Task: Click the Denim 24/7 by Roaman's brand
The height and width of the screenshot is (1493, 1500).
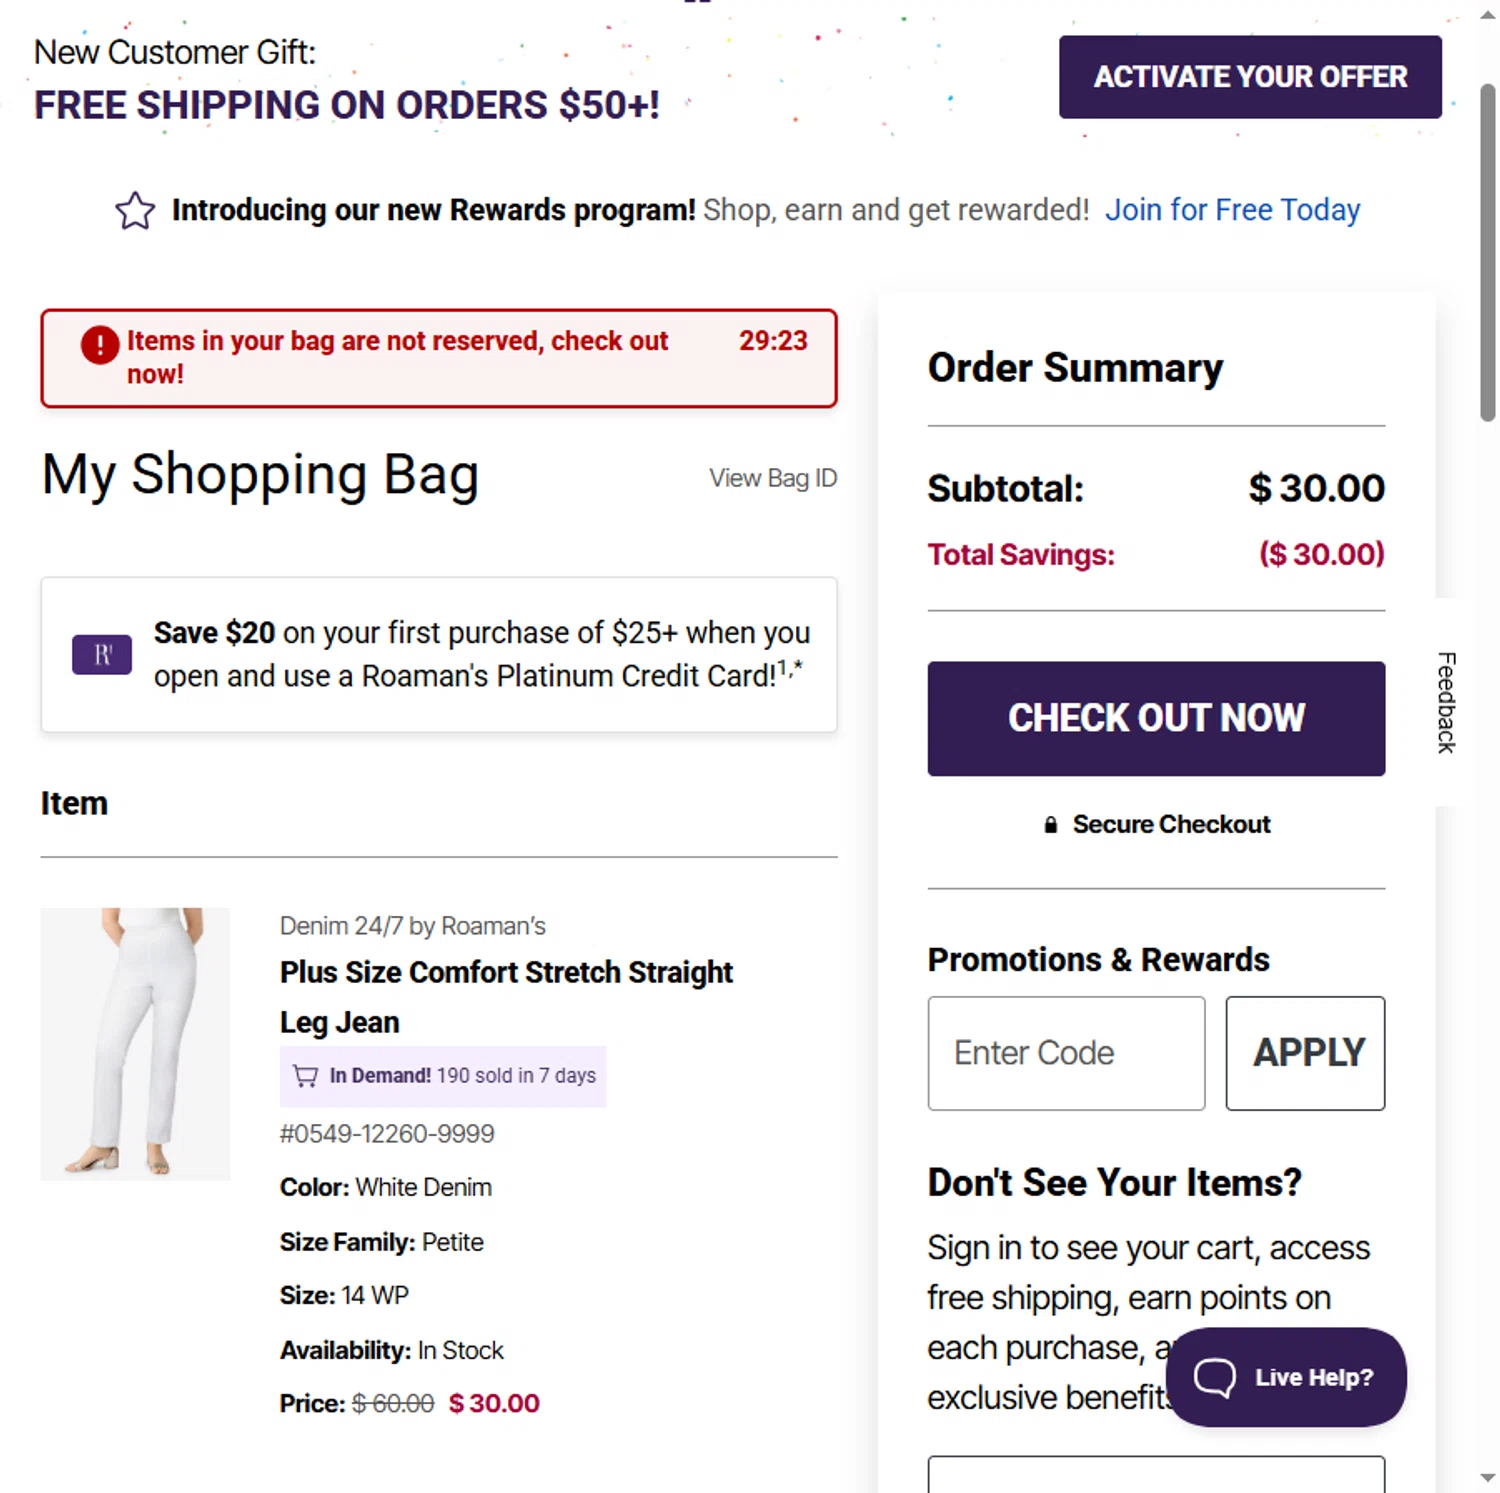Action: click(412, 926)
